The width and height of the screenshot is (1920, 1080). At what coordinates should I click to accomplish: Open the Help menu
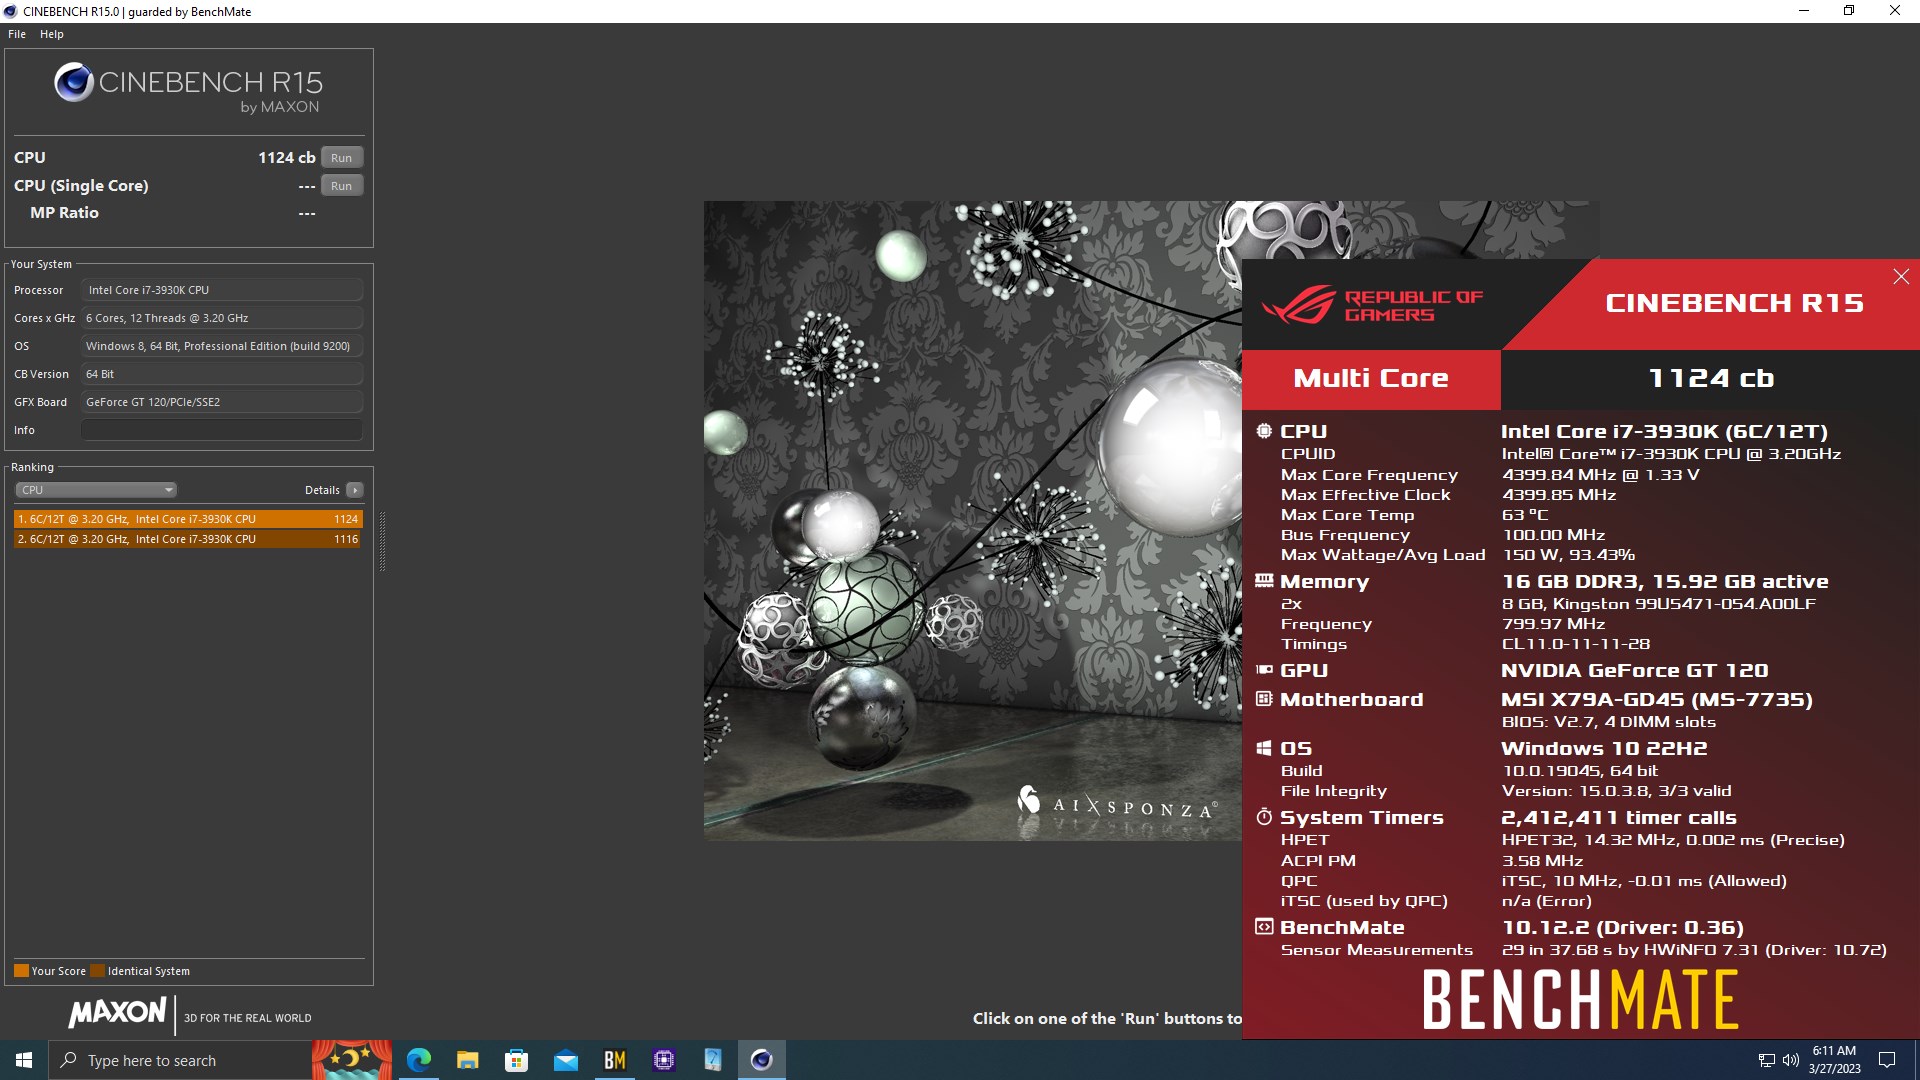coord(52,34)
